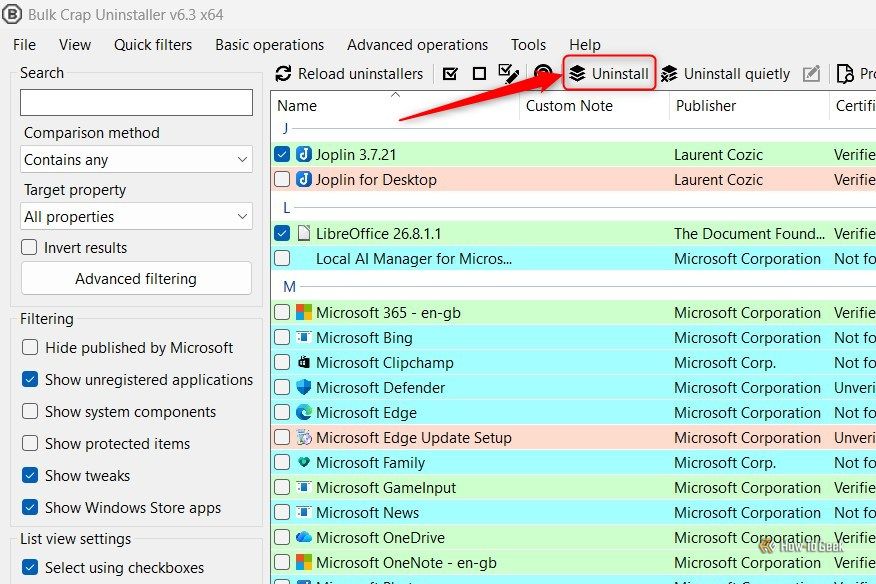Toggle the Show tweaks checkbox
Viewport: 876px width, 584px height.
[30, 475]
